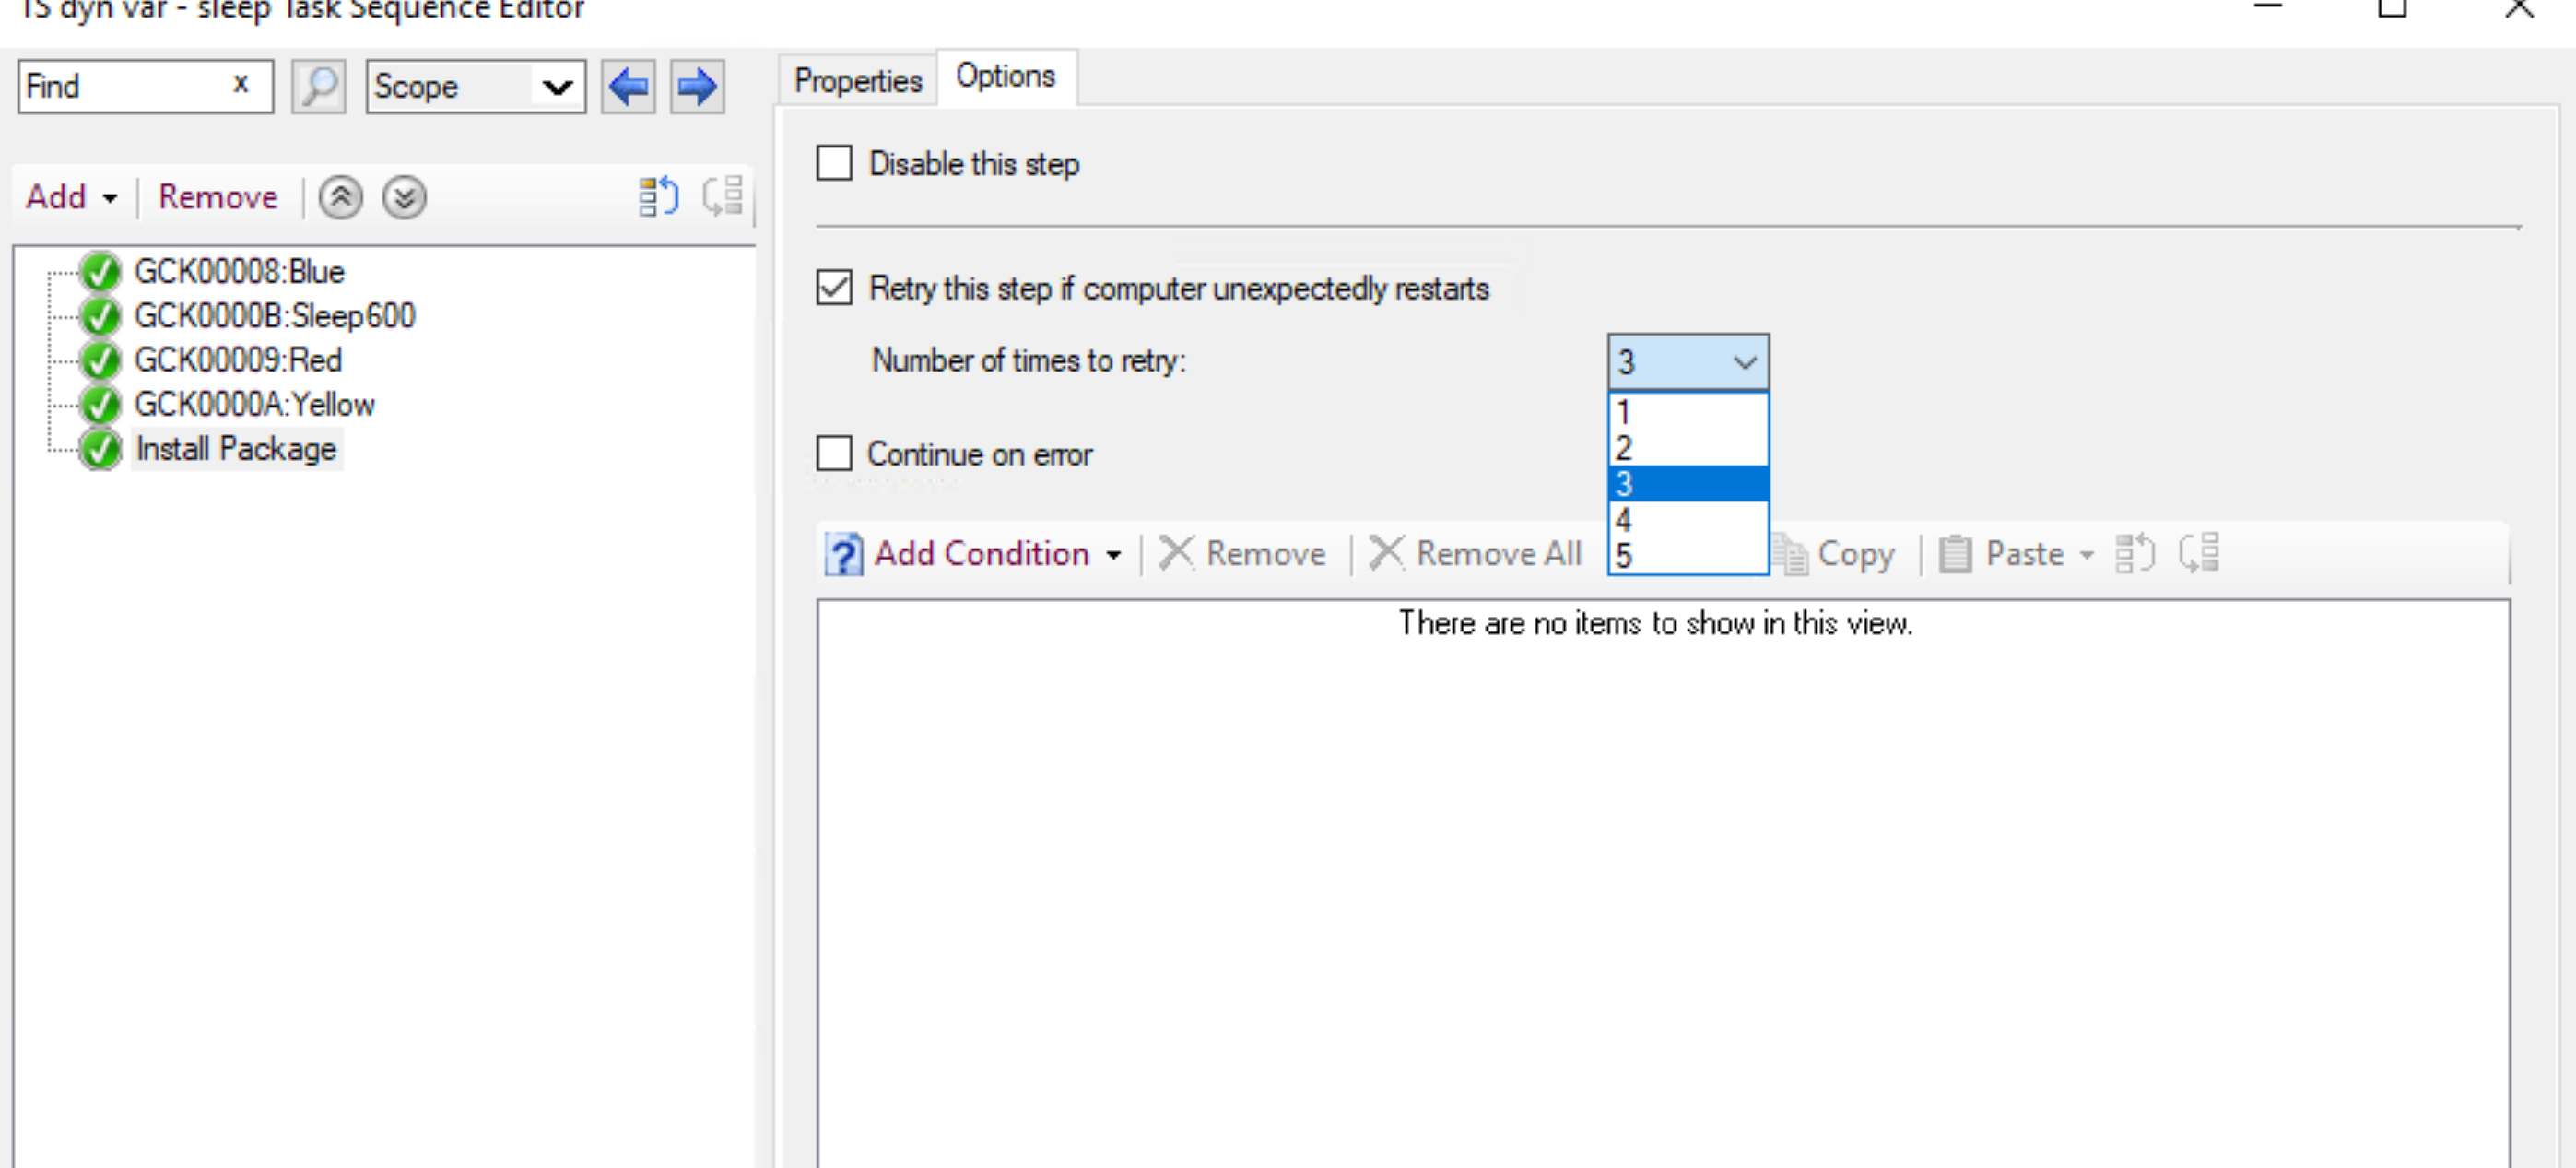Viewport: 2576px width, 1168px height.
Task: Toggle Retry this step if computer restarts
Action: 831,288
